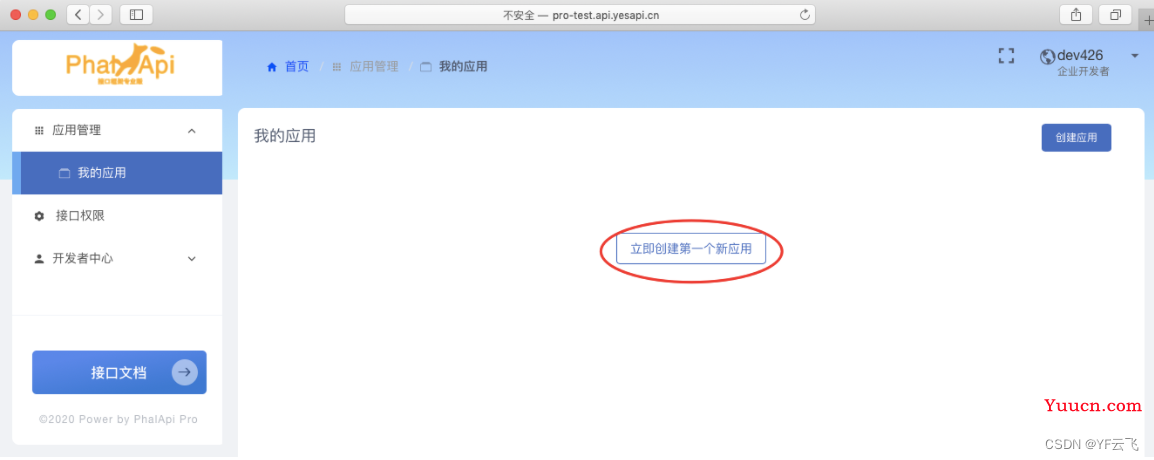Click the address bar URL field
The image size is (1154, 460).
click(x=580, y=14)
